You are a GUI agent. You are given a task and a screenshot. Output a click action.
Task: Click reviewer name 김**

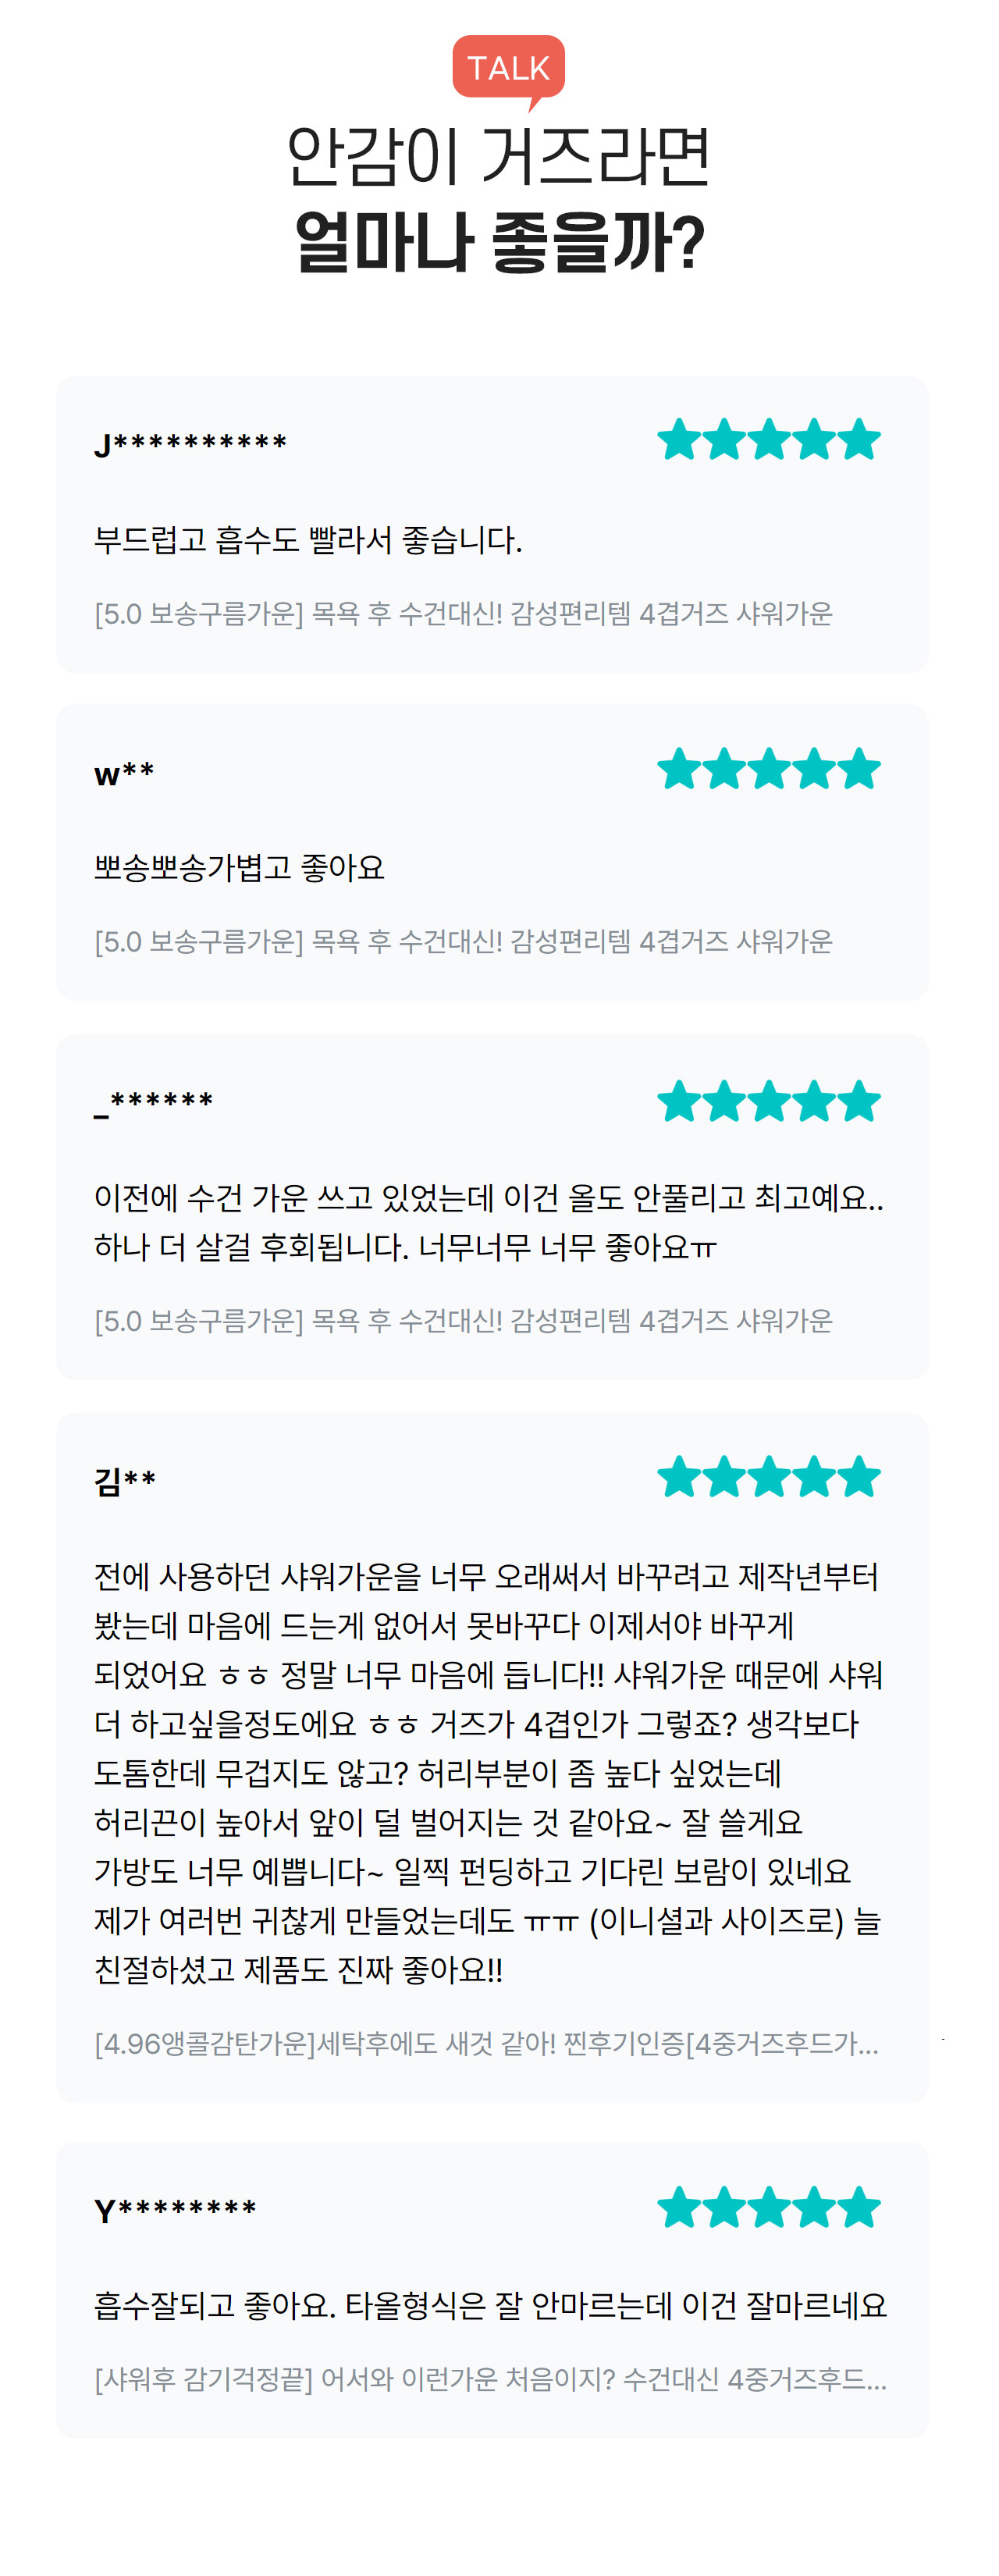pyautogui.click(x=125, y=1480)
